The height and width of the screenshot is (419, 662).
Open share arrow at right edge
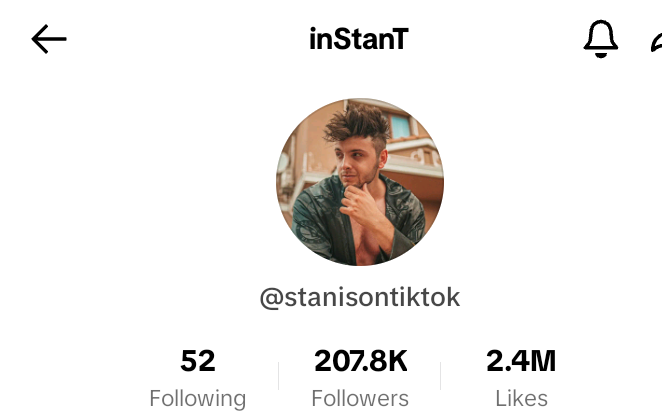coord(657,43)
